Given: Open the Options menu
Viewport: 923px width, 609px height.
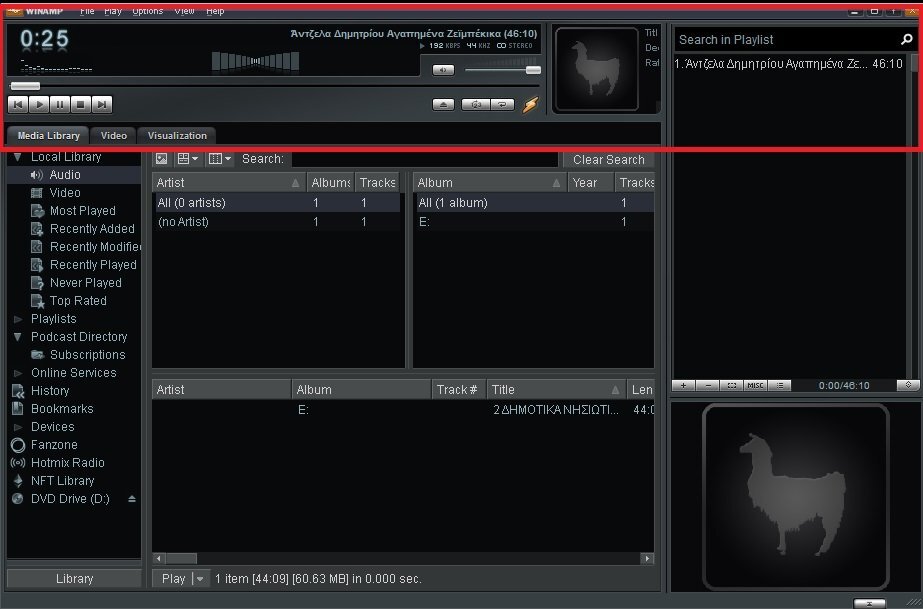Looking at the screenshot, I should 148,11.
